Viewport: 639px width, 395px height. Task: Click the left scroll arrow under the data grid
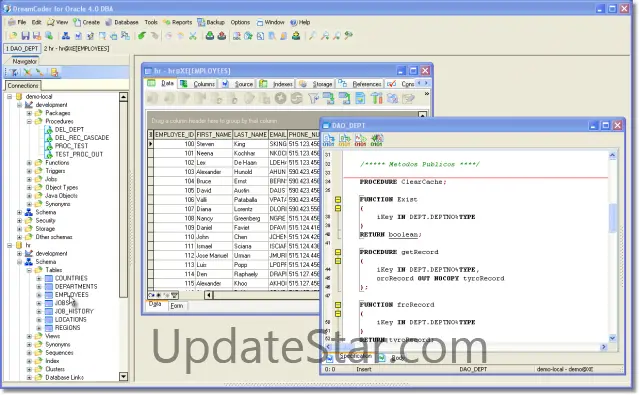[x=209, y=295]
